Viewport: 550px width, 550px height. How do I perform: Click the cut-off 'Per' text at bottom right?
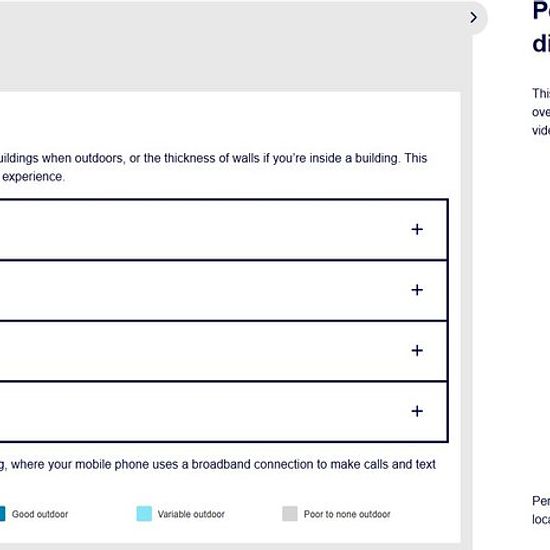[x=541, y=510]
